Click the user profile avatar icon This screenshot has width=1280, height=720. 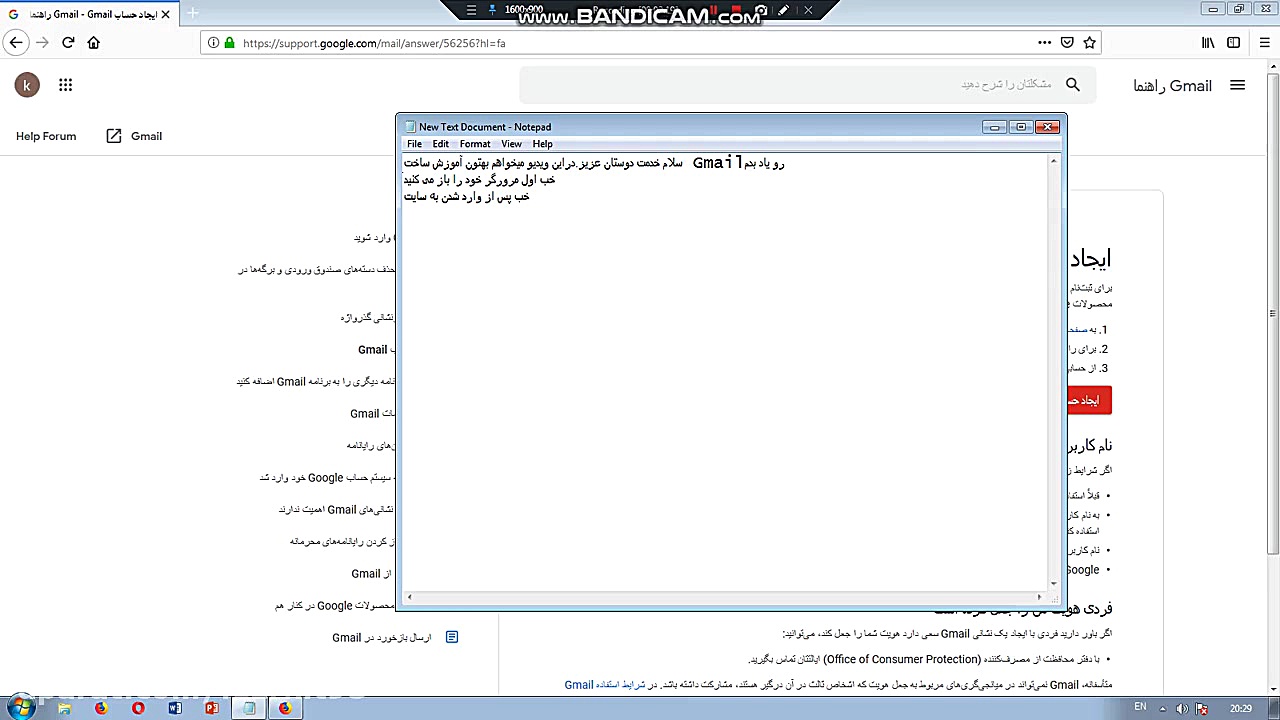point(27,85)
